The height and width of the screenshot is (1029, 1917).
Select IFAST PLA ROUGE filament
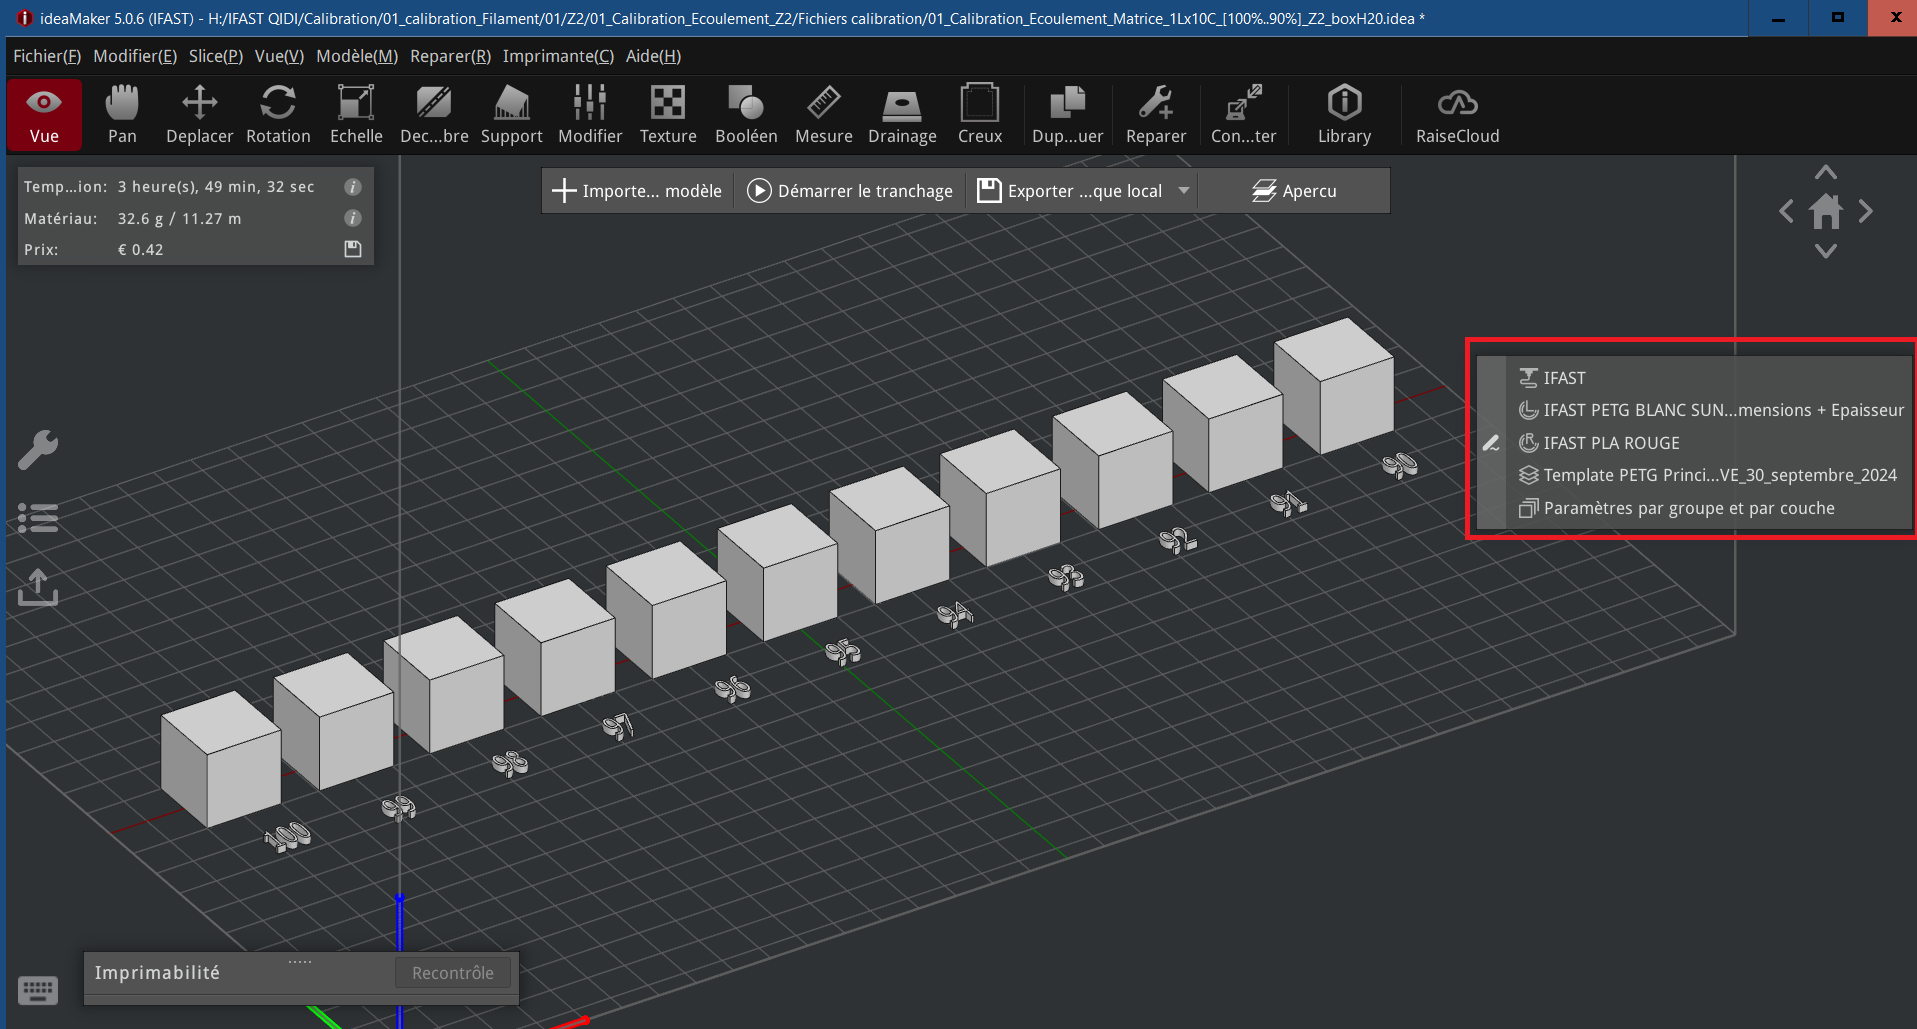pos(1610,443)
